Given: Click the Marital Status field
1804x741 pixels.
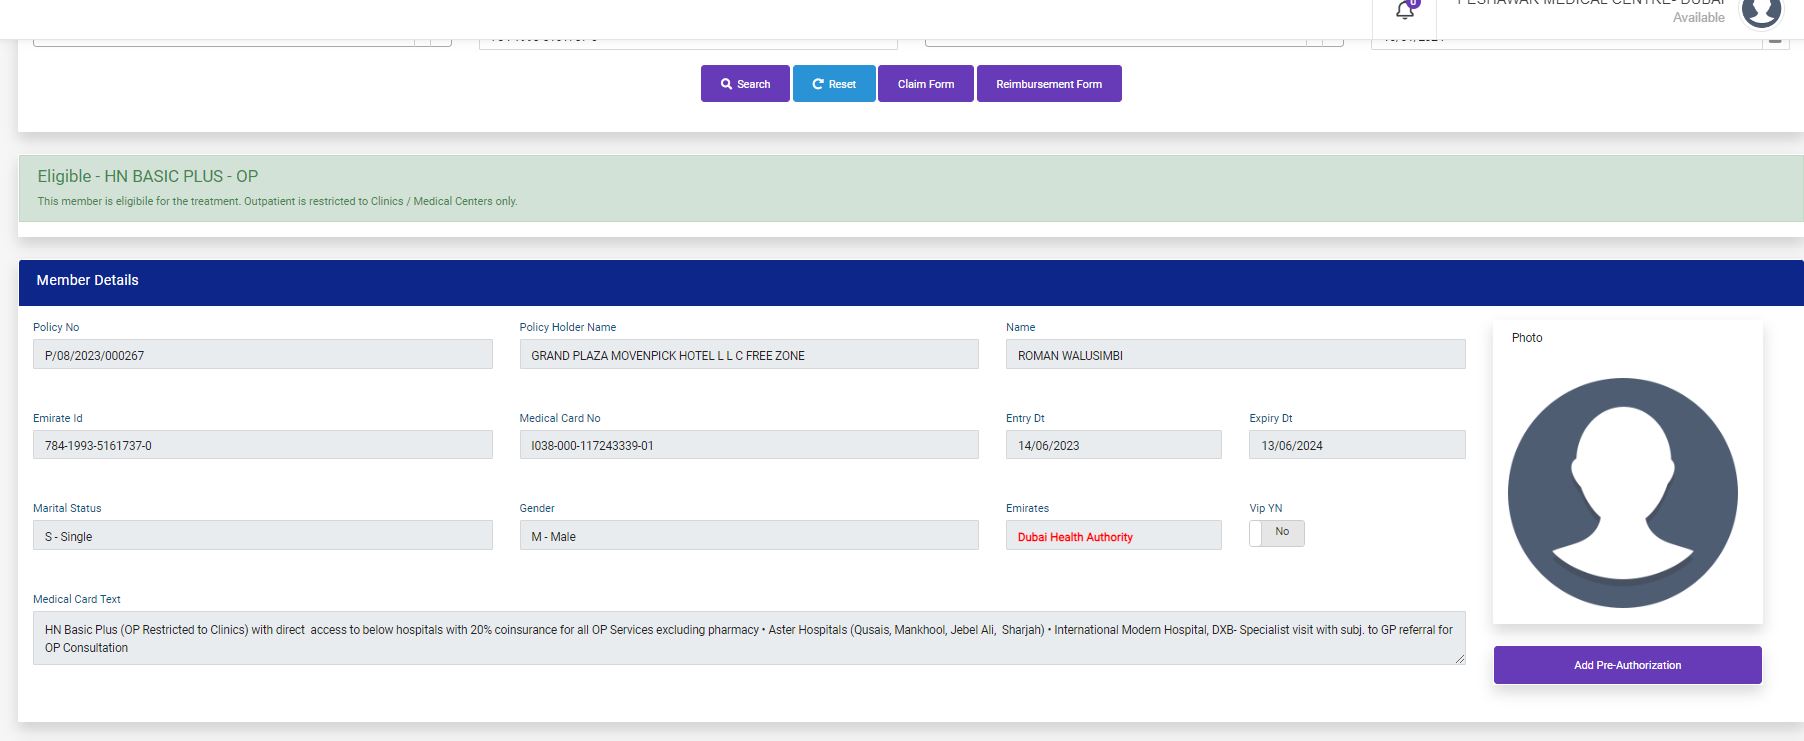Looking at the screenshot, I should (x=262, y=536).
